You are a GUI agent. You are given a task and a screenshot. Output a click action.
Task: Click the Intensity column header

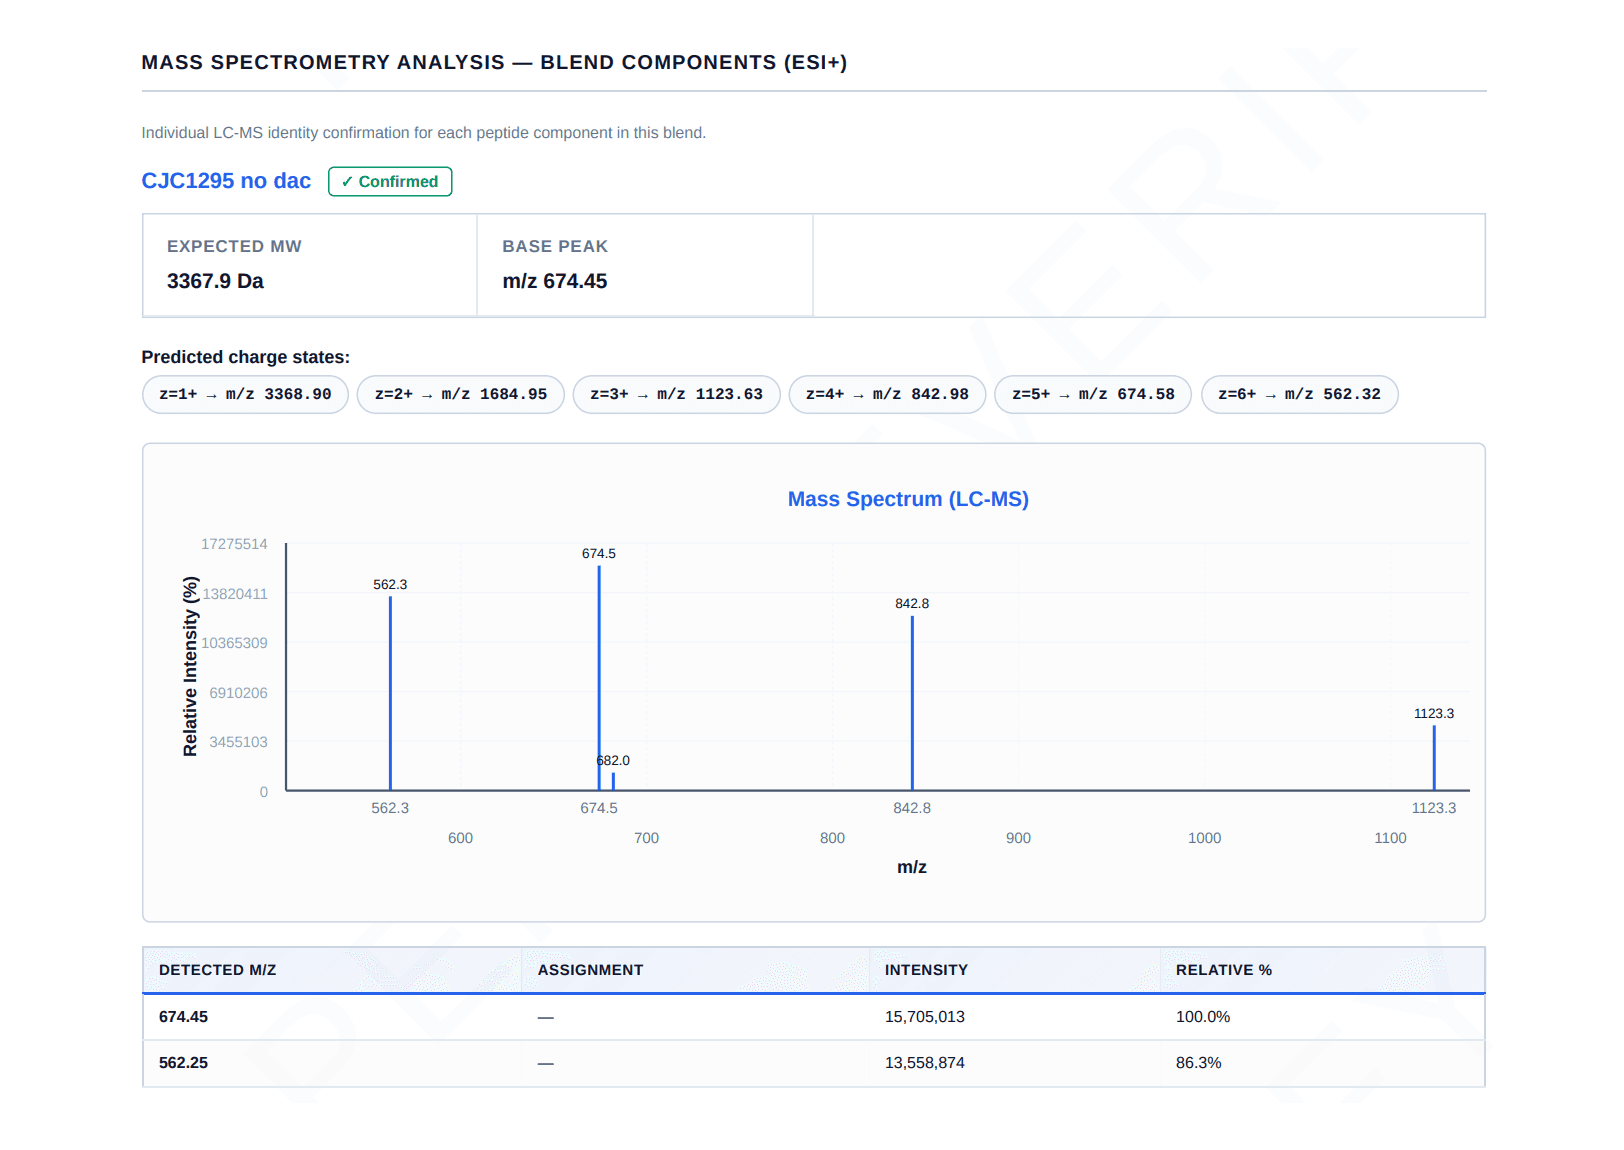pyautogui.click(x=926, y=970)
